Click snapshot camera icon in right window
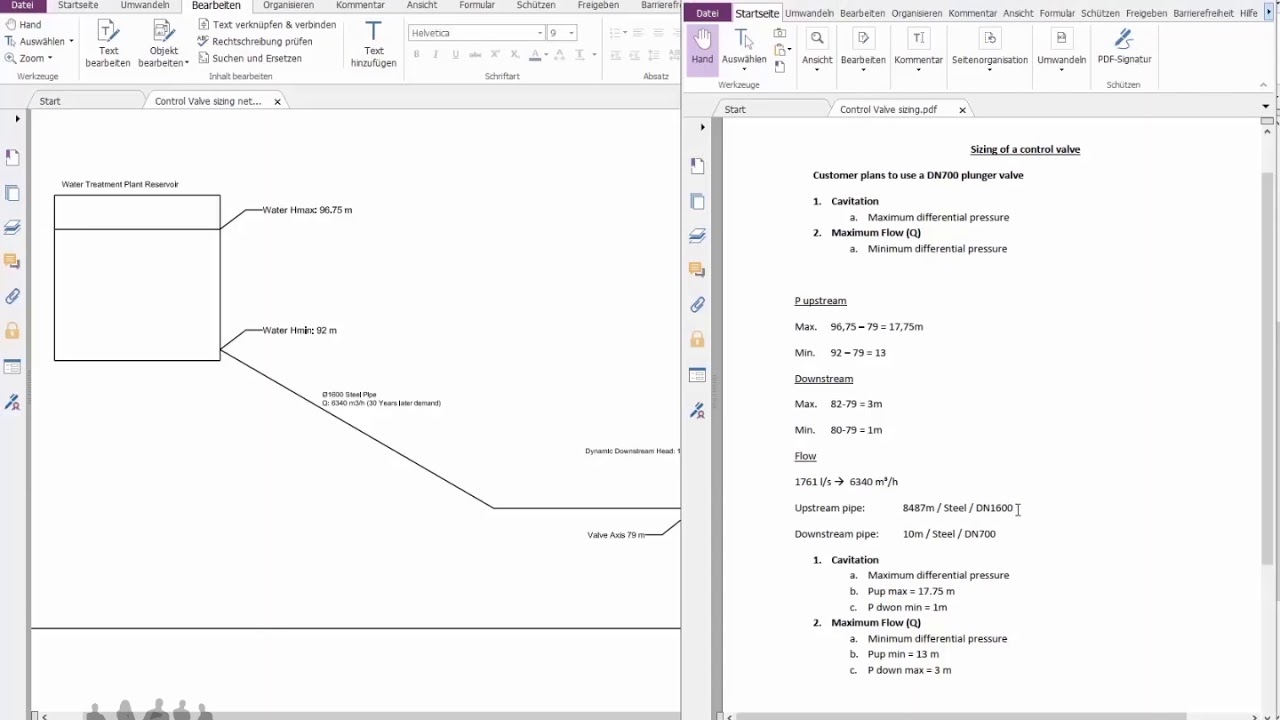Screen dimensions: 1280x720 point(780,33)
